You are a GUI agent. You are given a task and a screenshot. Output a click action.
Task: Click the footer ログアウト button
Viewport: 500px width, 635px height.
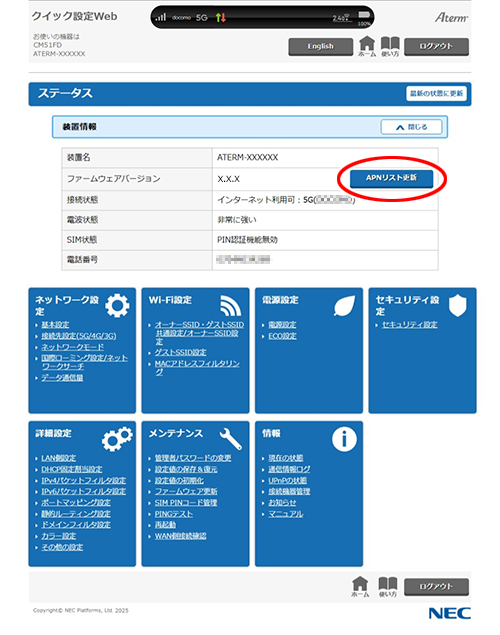(436, 587)
